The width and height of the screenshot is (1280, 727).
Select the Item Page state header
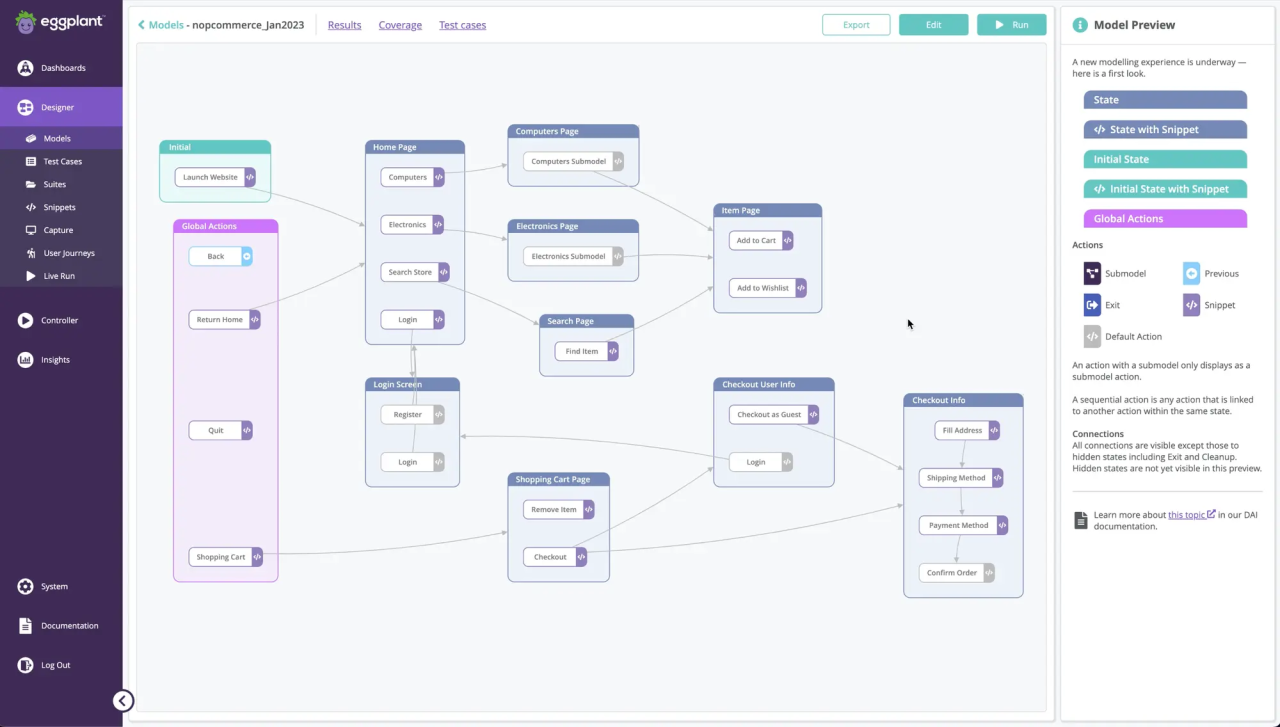[768, 210]
